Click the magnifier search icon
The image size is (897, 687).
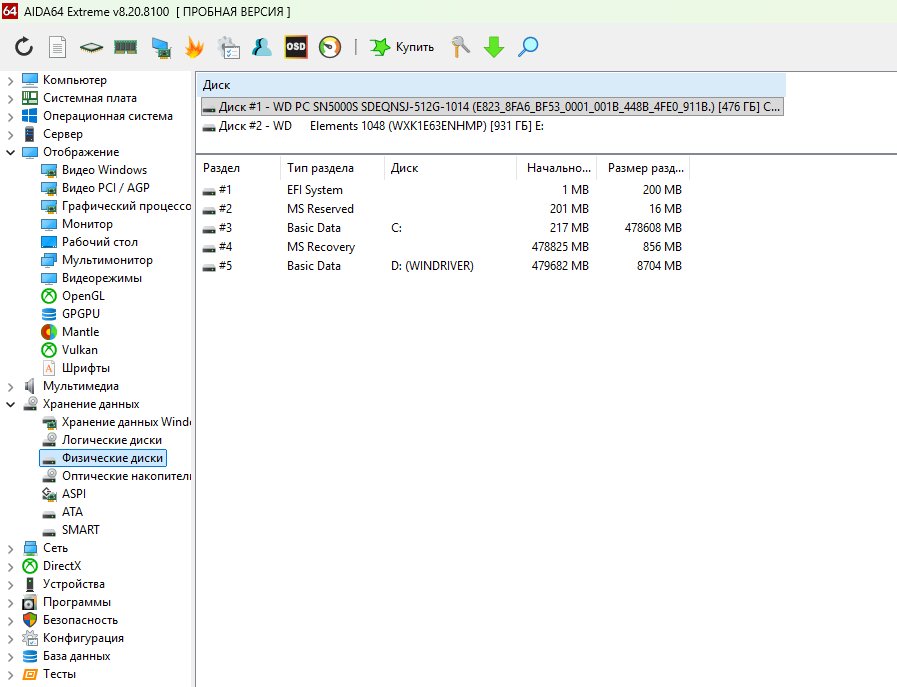coord(528,47)
